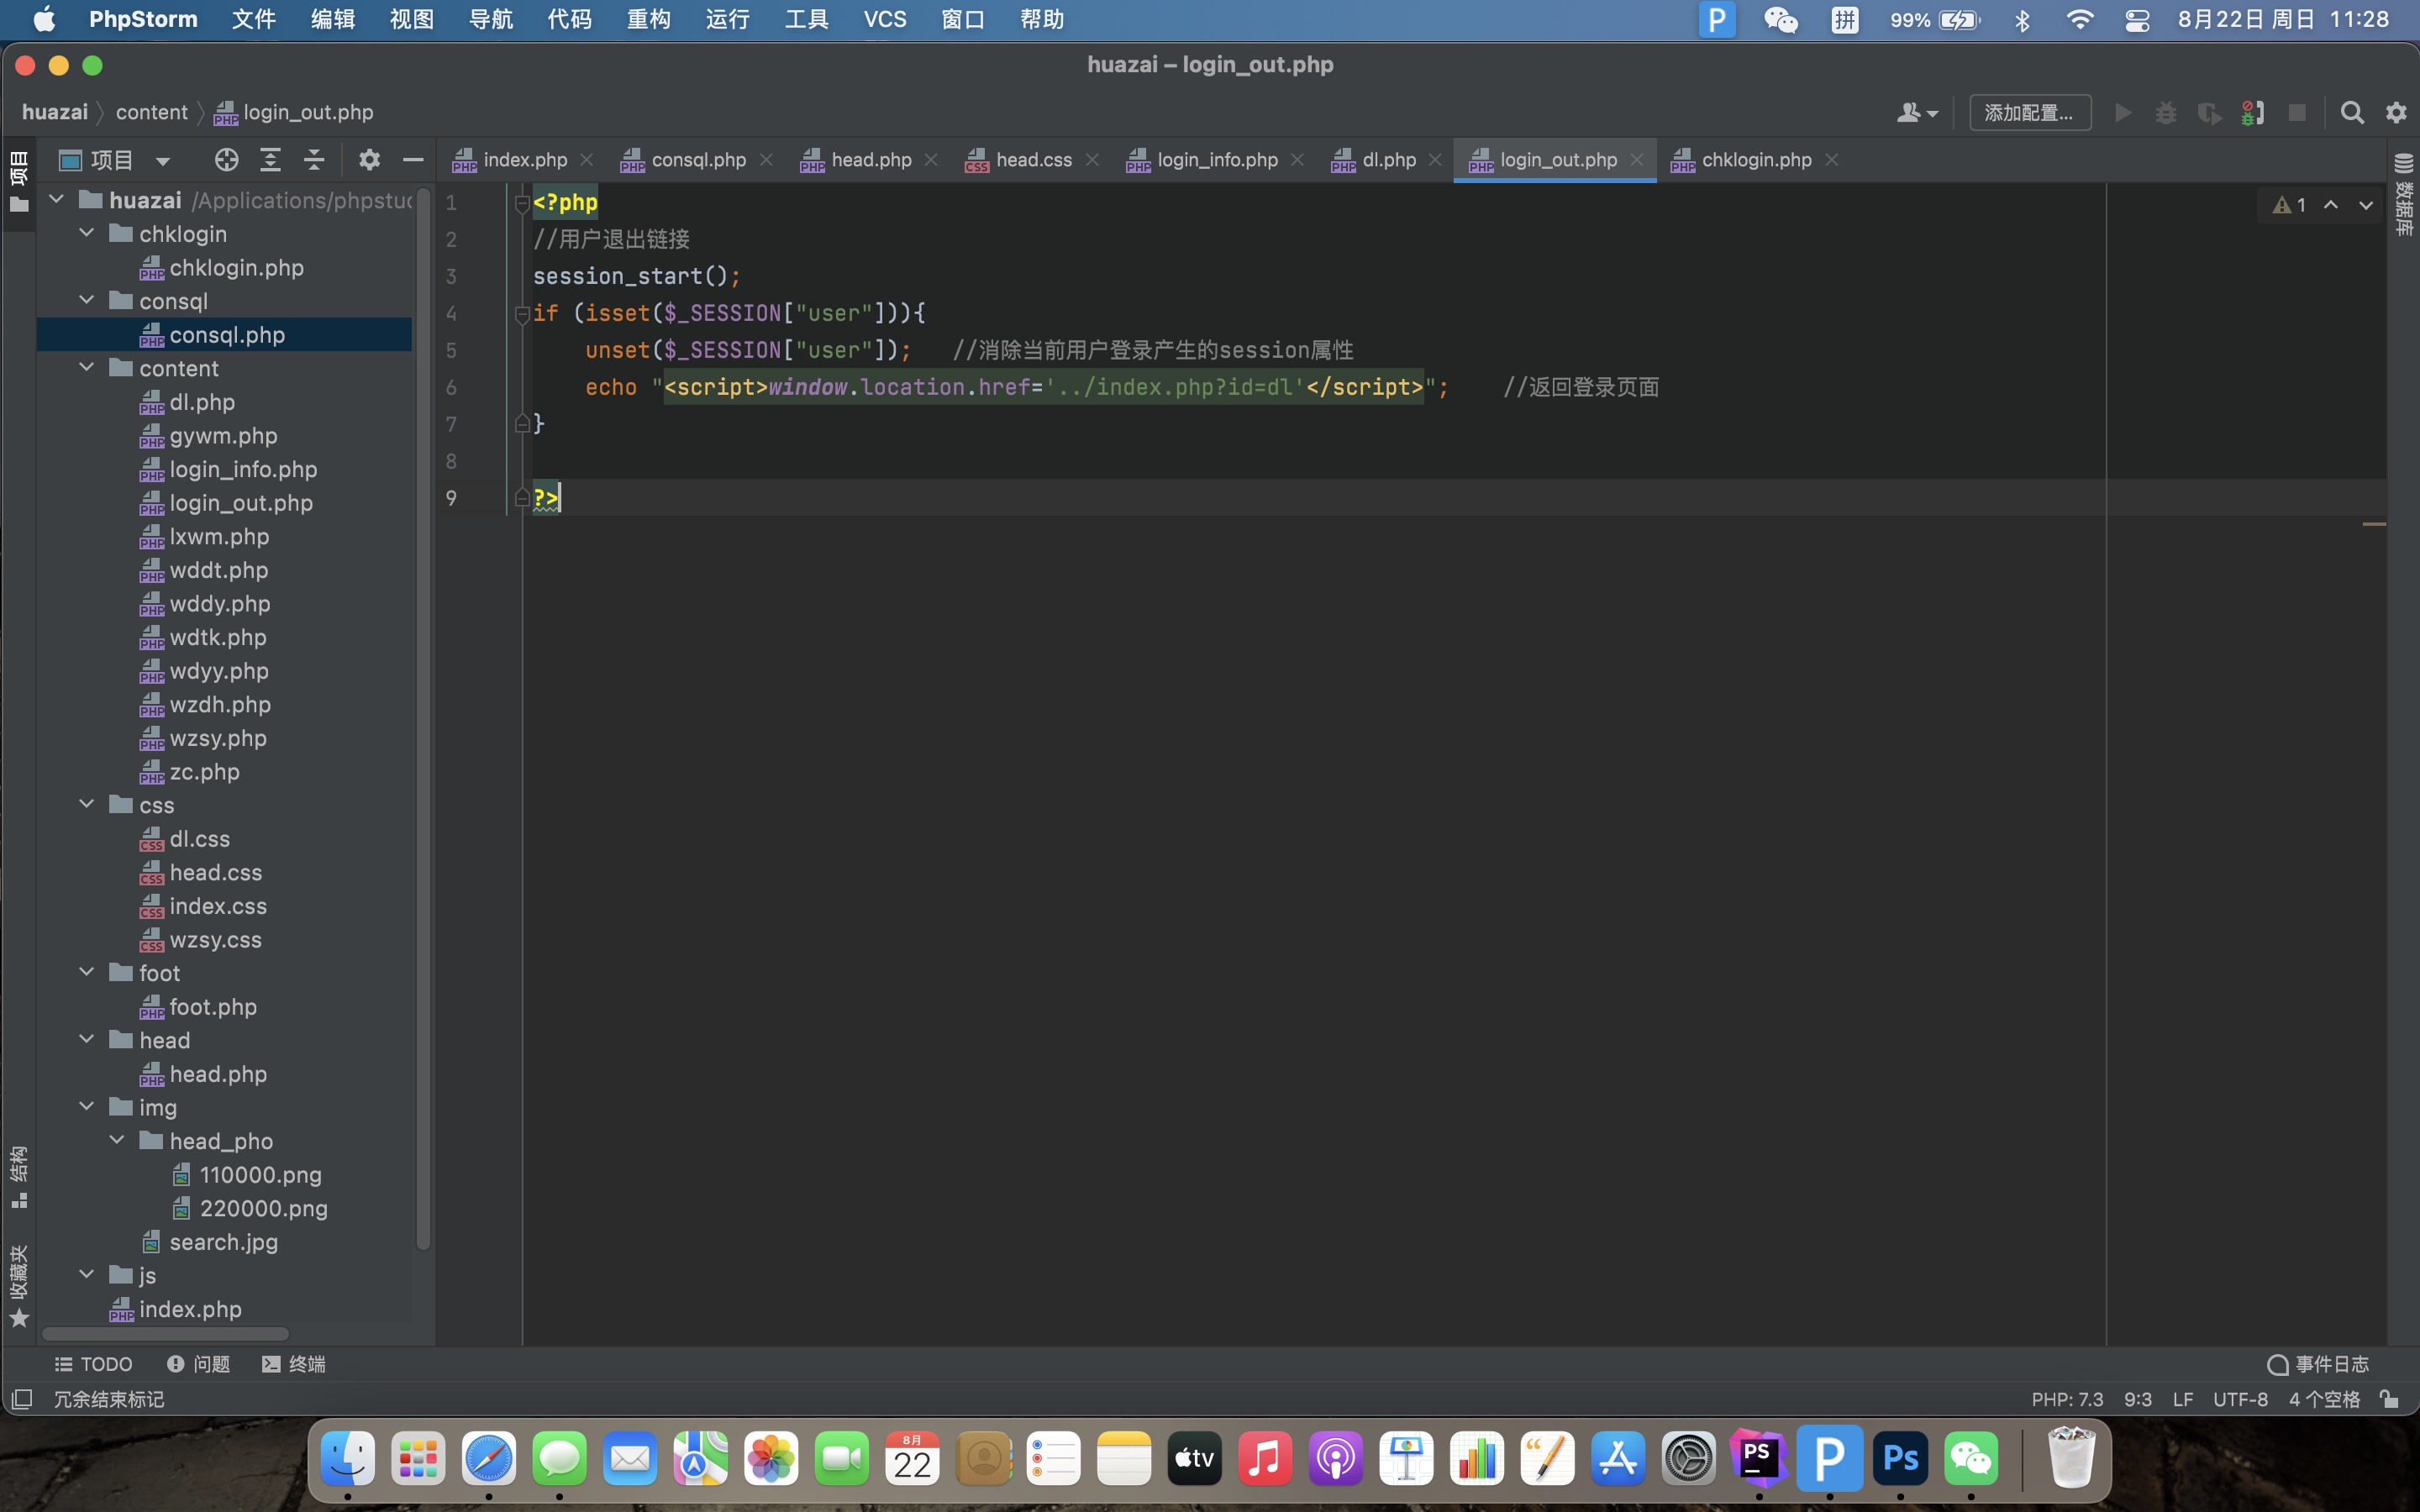Click the locate opened file crosshair icon
This screenshot has height=1512, width=2420.
point(226,160)
